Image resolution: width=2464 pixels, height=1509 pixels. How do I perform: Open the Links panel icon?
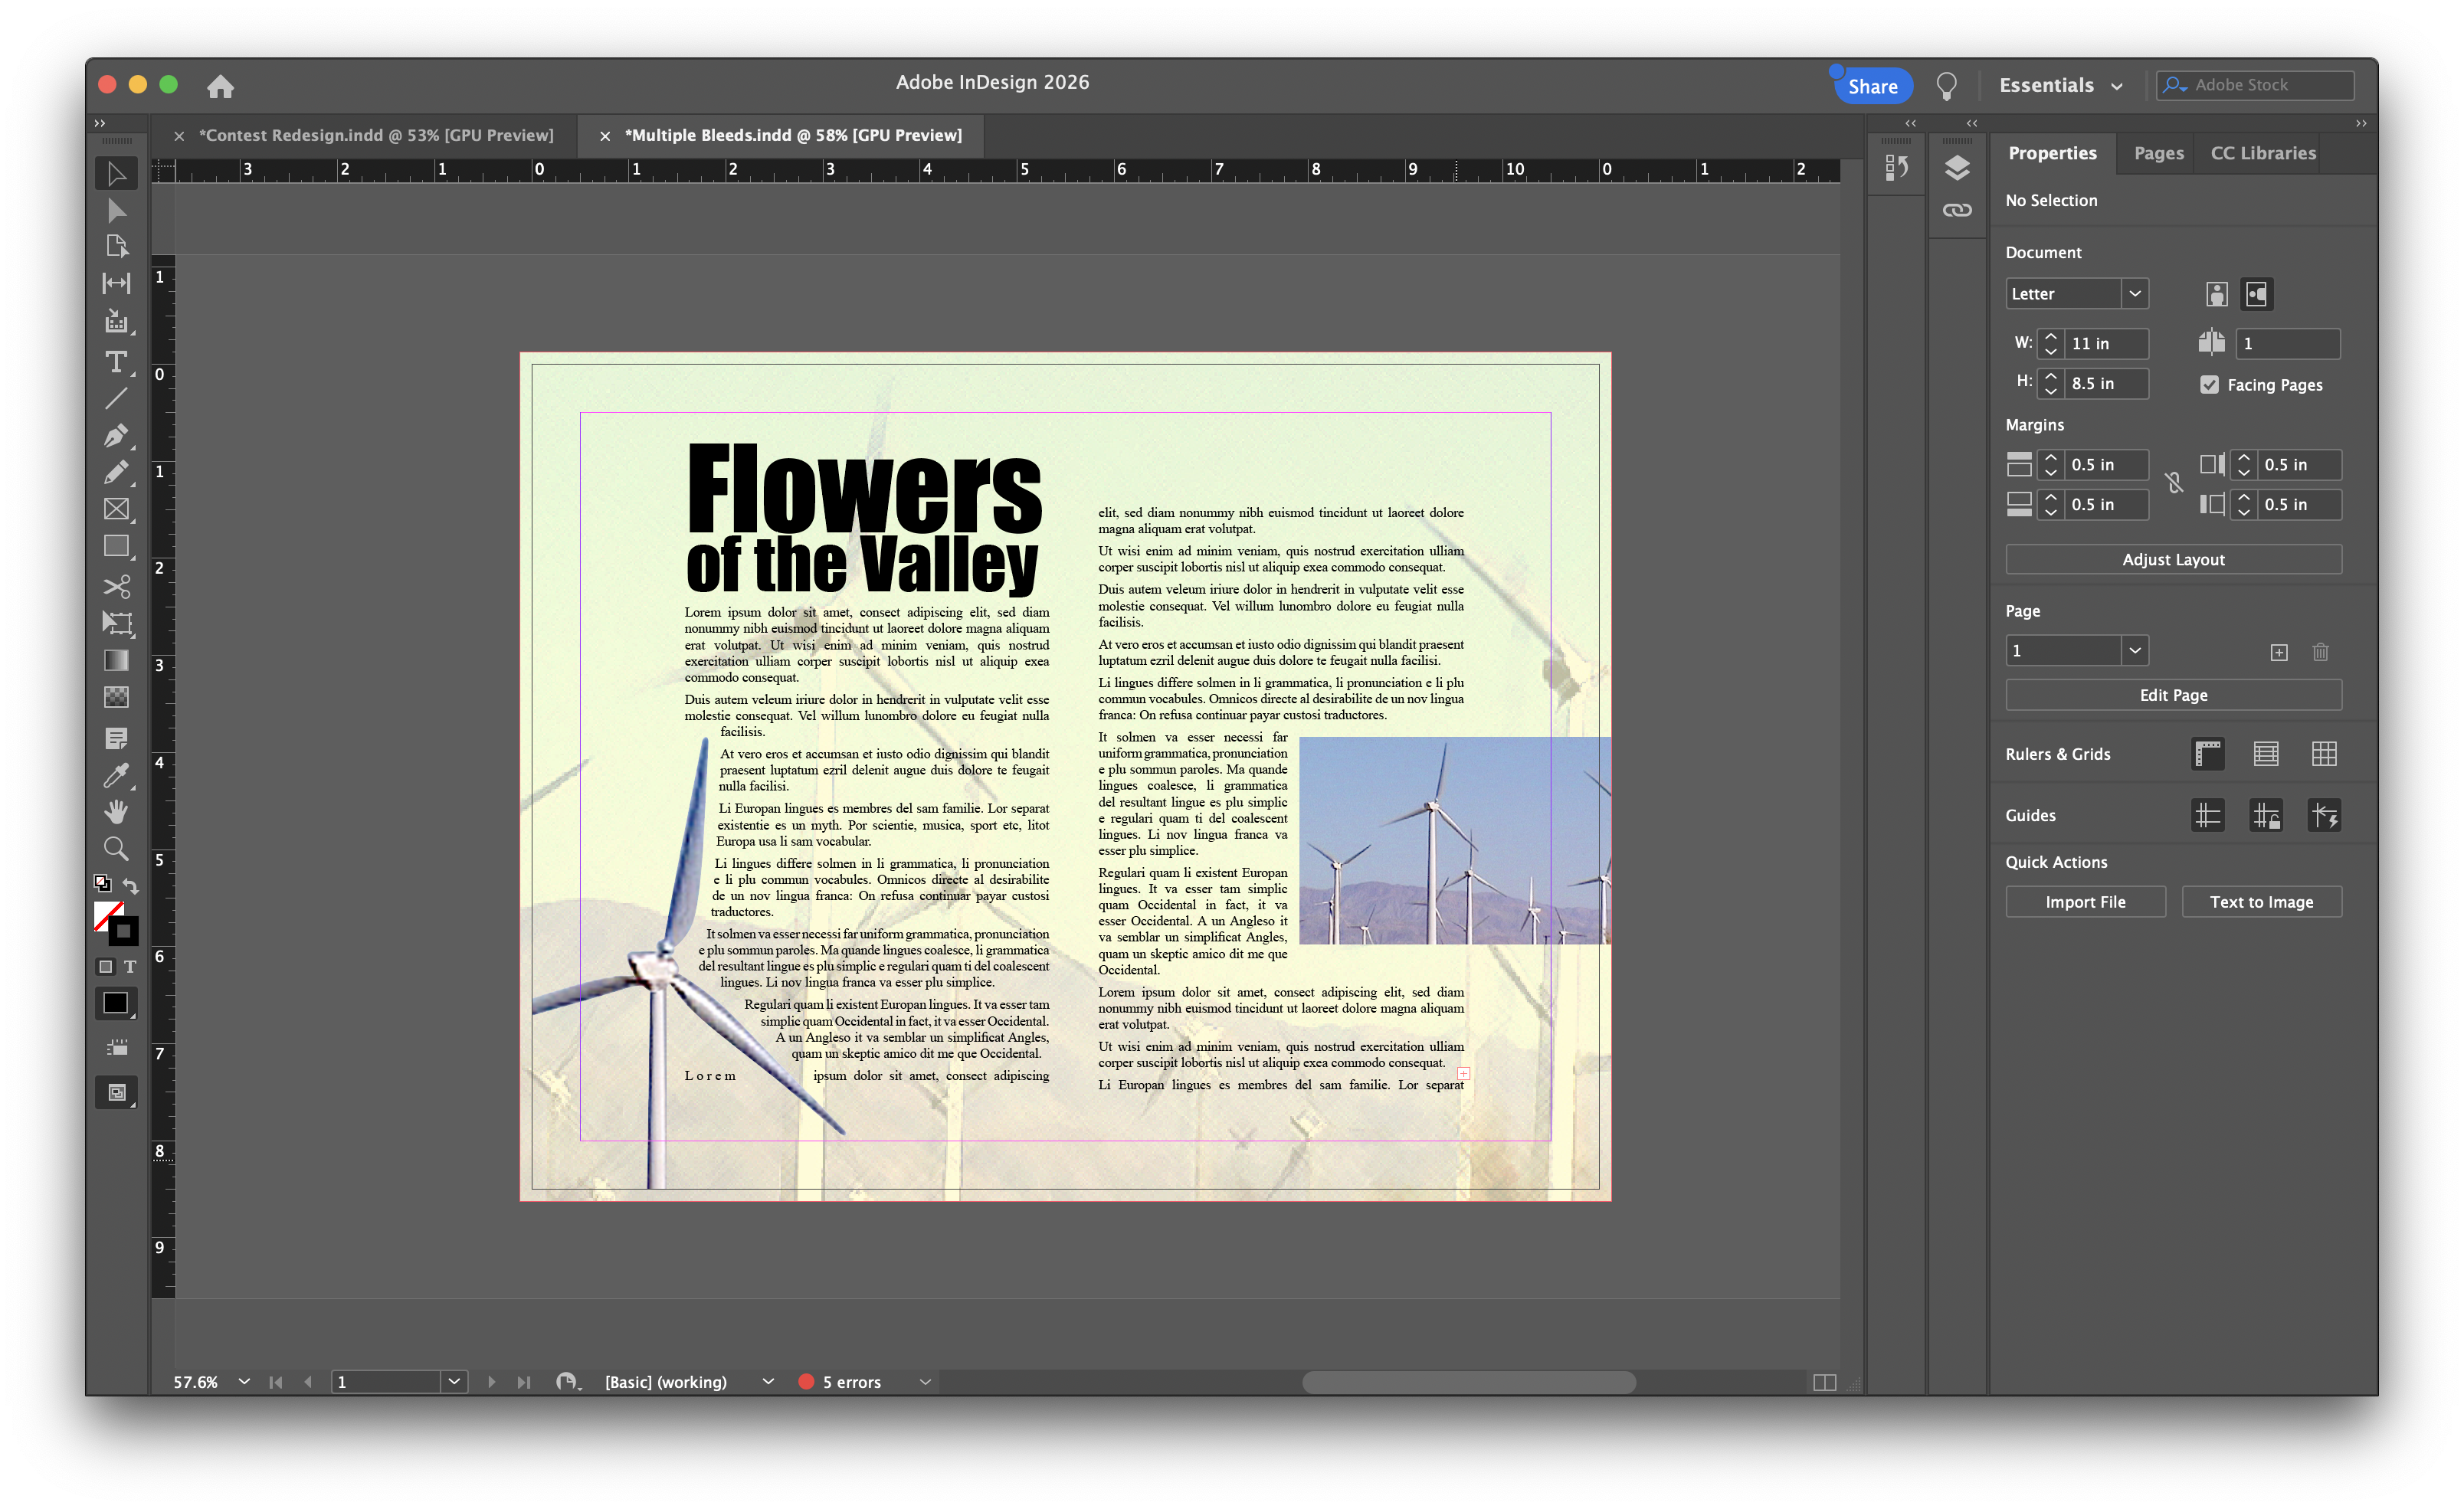tap(1957, 210)
